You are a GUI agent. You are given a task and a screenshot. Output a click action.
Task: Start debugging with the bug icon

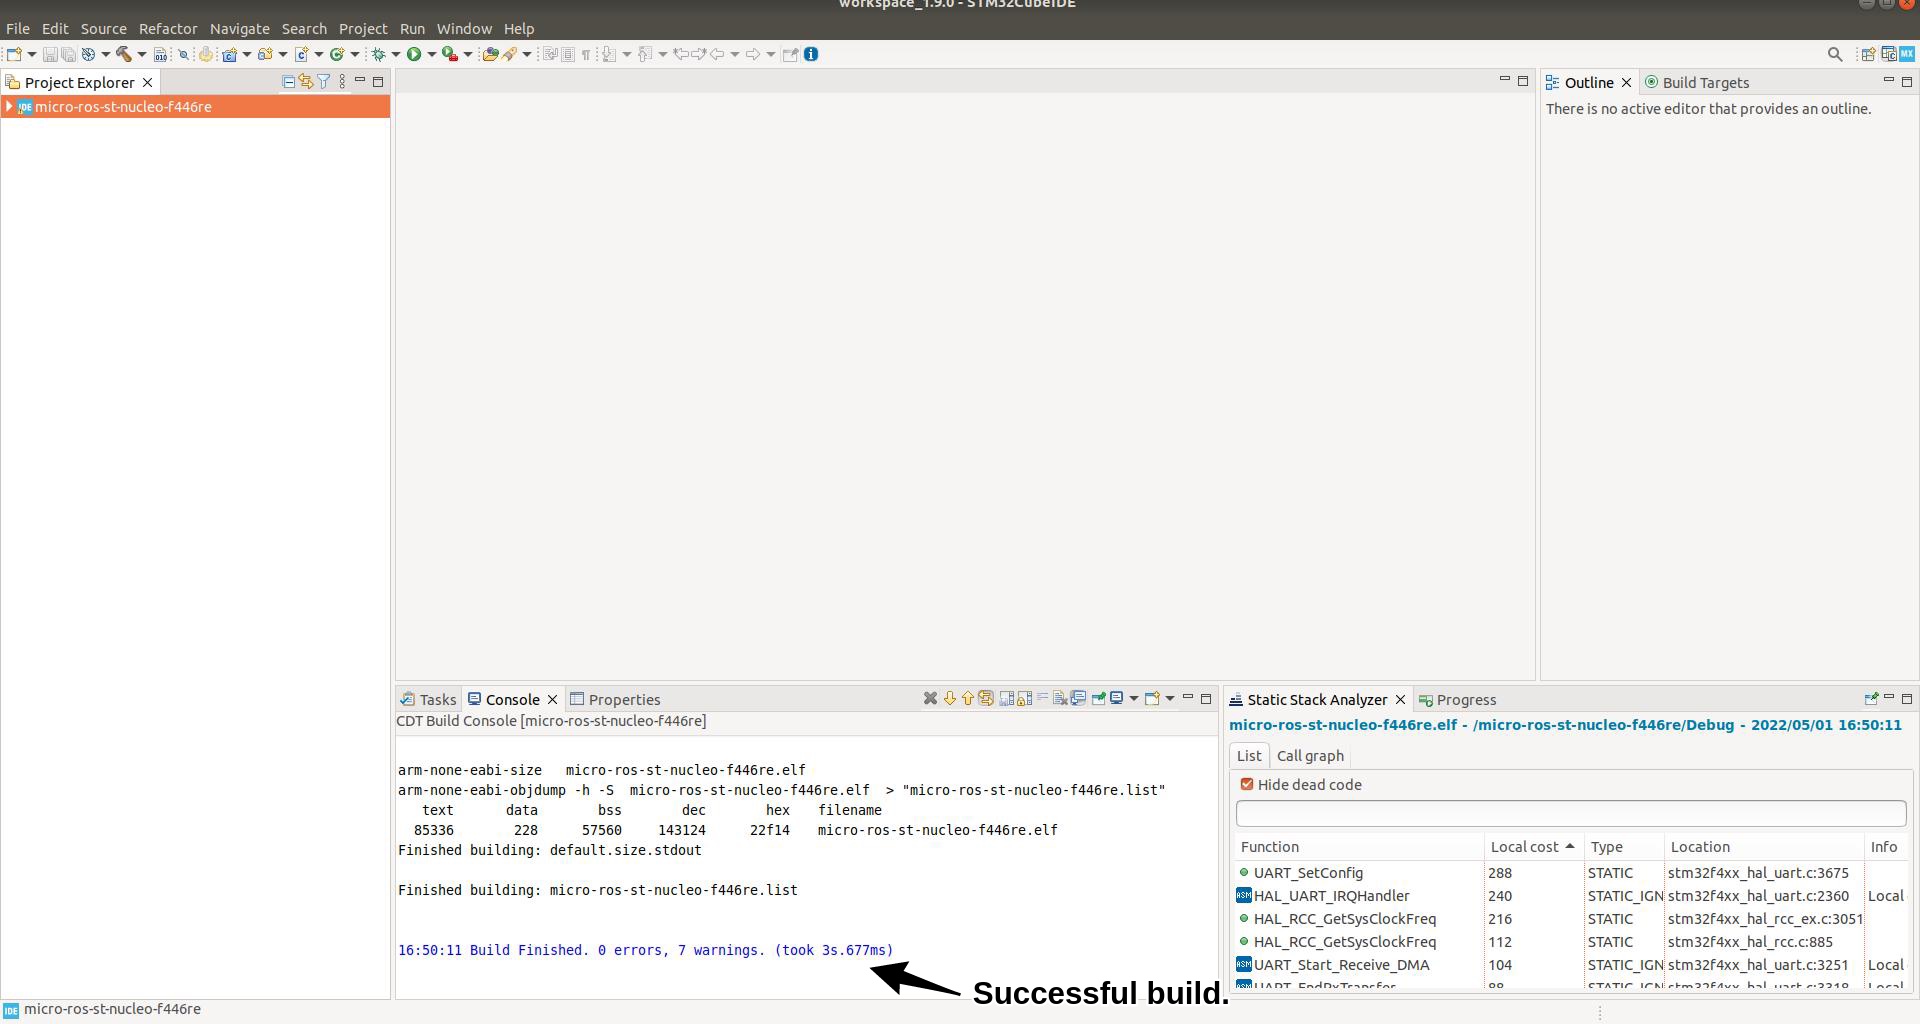pos(378,54)
